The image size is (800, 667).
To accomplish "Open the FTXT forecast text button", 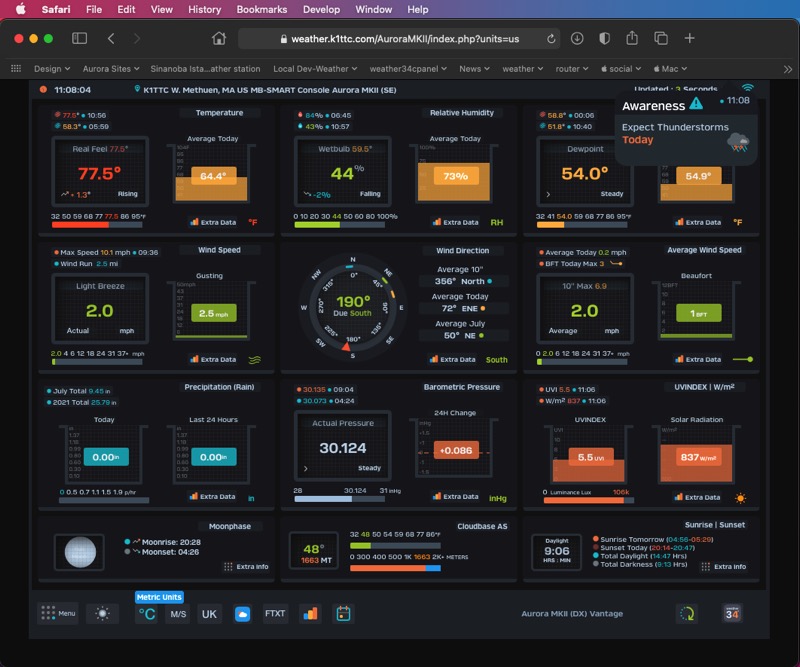I will (x=275, y=613).
